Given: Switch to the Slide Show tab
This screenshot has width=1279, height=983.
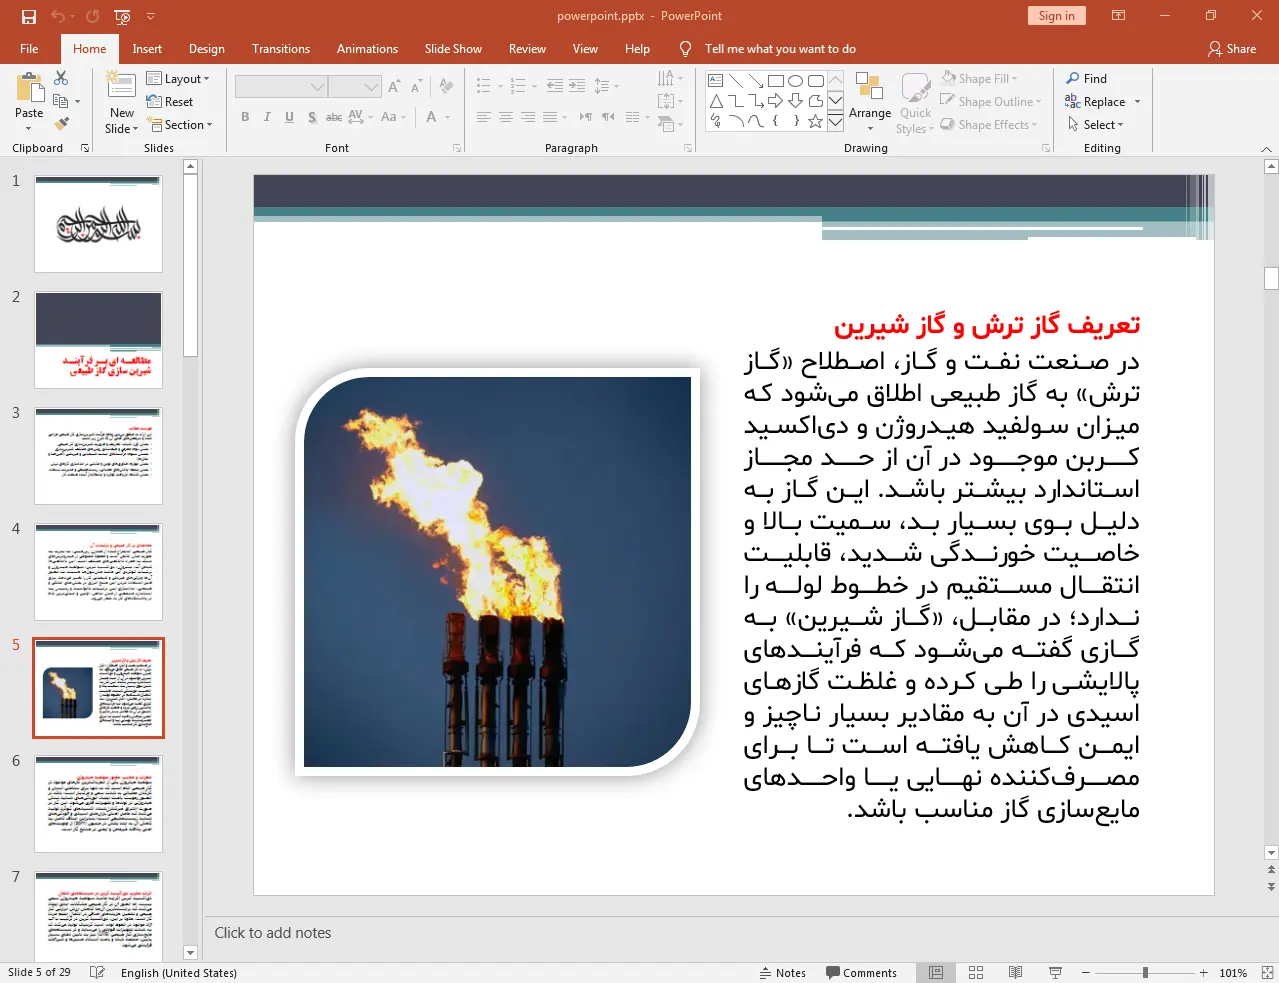Looking at the screenshot, I should tap(453, 49).
